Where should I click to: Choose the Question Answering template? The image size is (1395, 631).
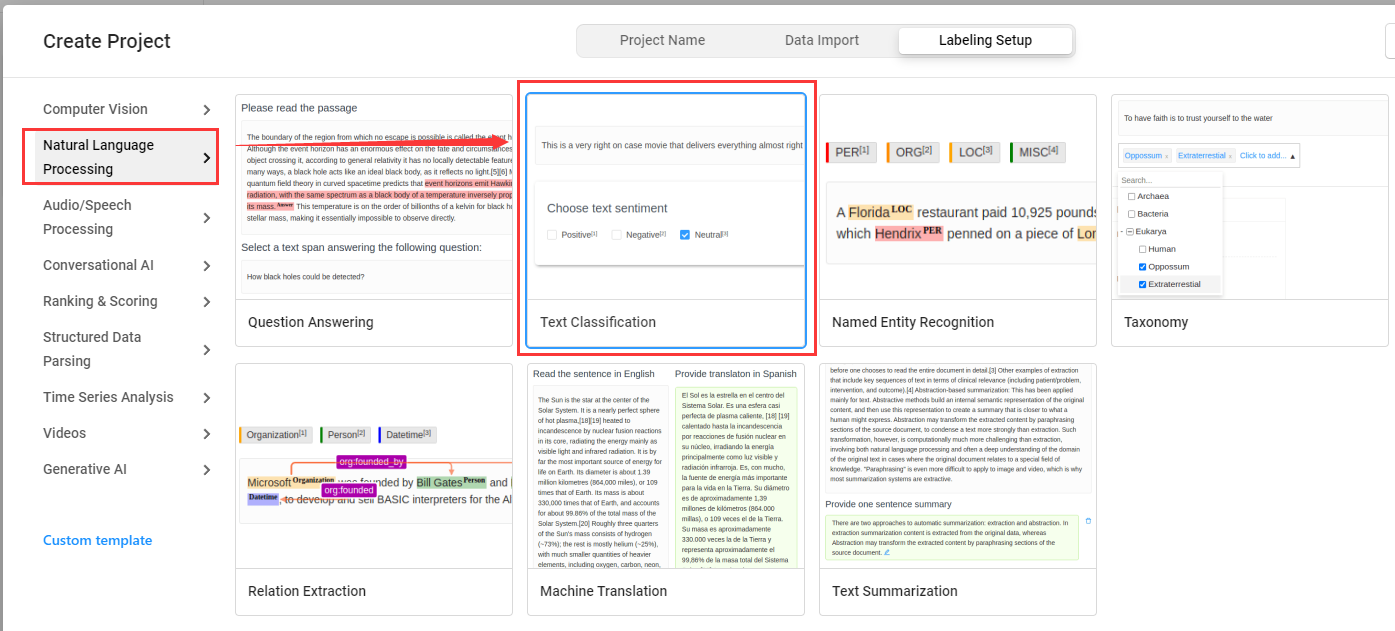point(374,220)
